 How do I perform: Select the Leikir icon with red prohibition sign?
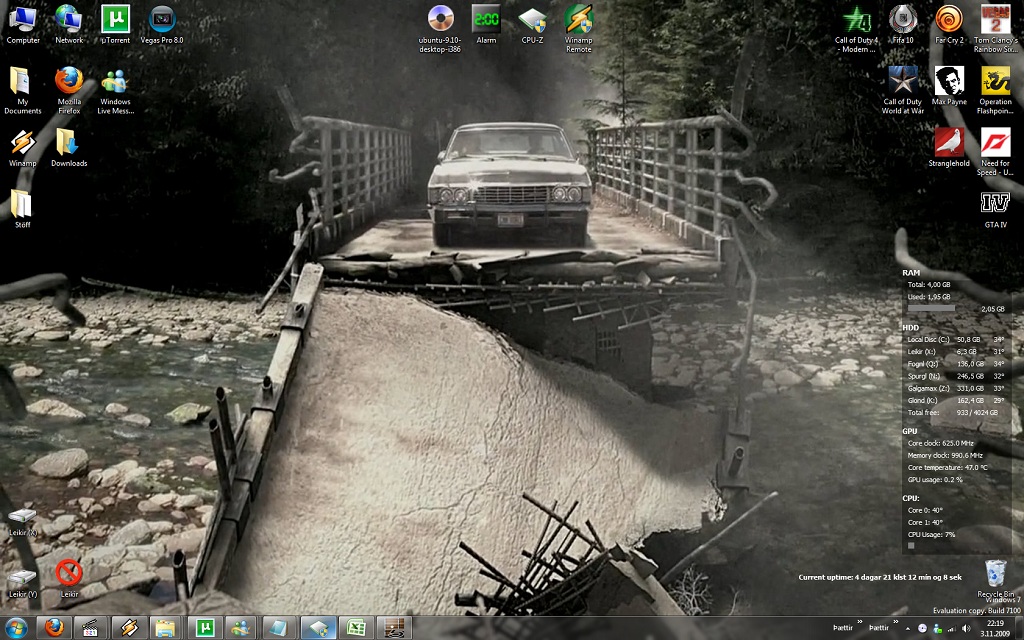69,579
